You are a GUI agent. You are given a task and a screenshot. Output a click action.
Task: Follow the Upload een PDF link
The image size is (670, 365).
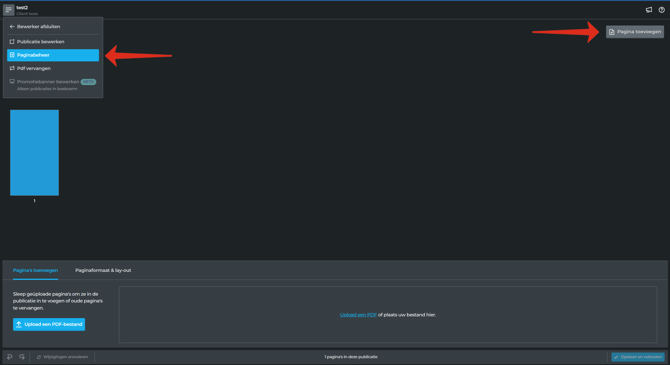coord(358,315)
